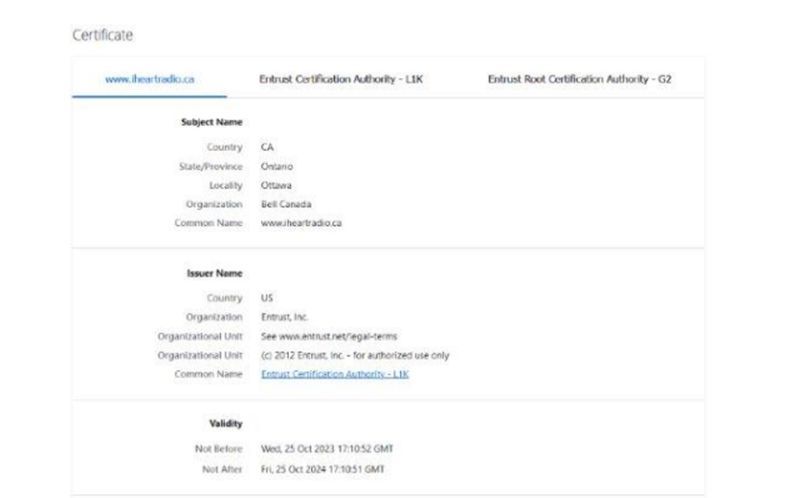Select the Locality field label

tap(226, 185)
